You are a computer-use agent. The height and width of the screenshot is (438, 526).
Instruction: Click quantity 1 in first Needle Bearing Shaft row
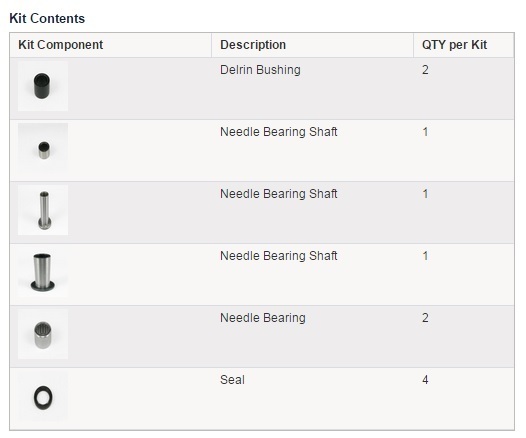click(425, 132)
